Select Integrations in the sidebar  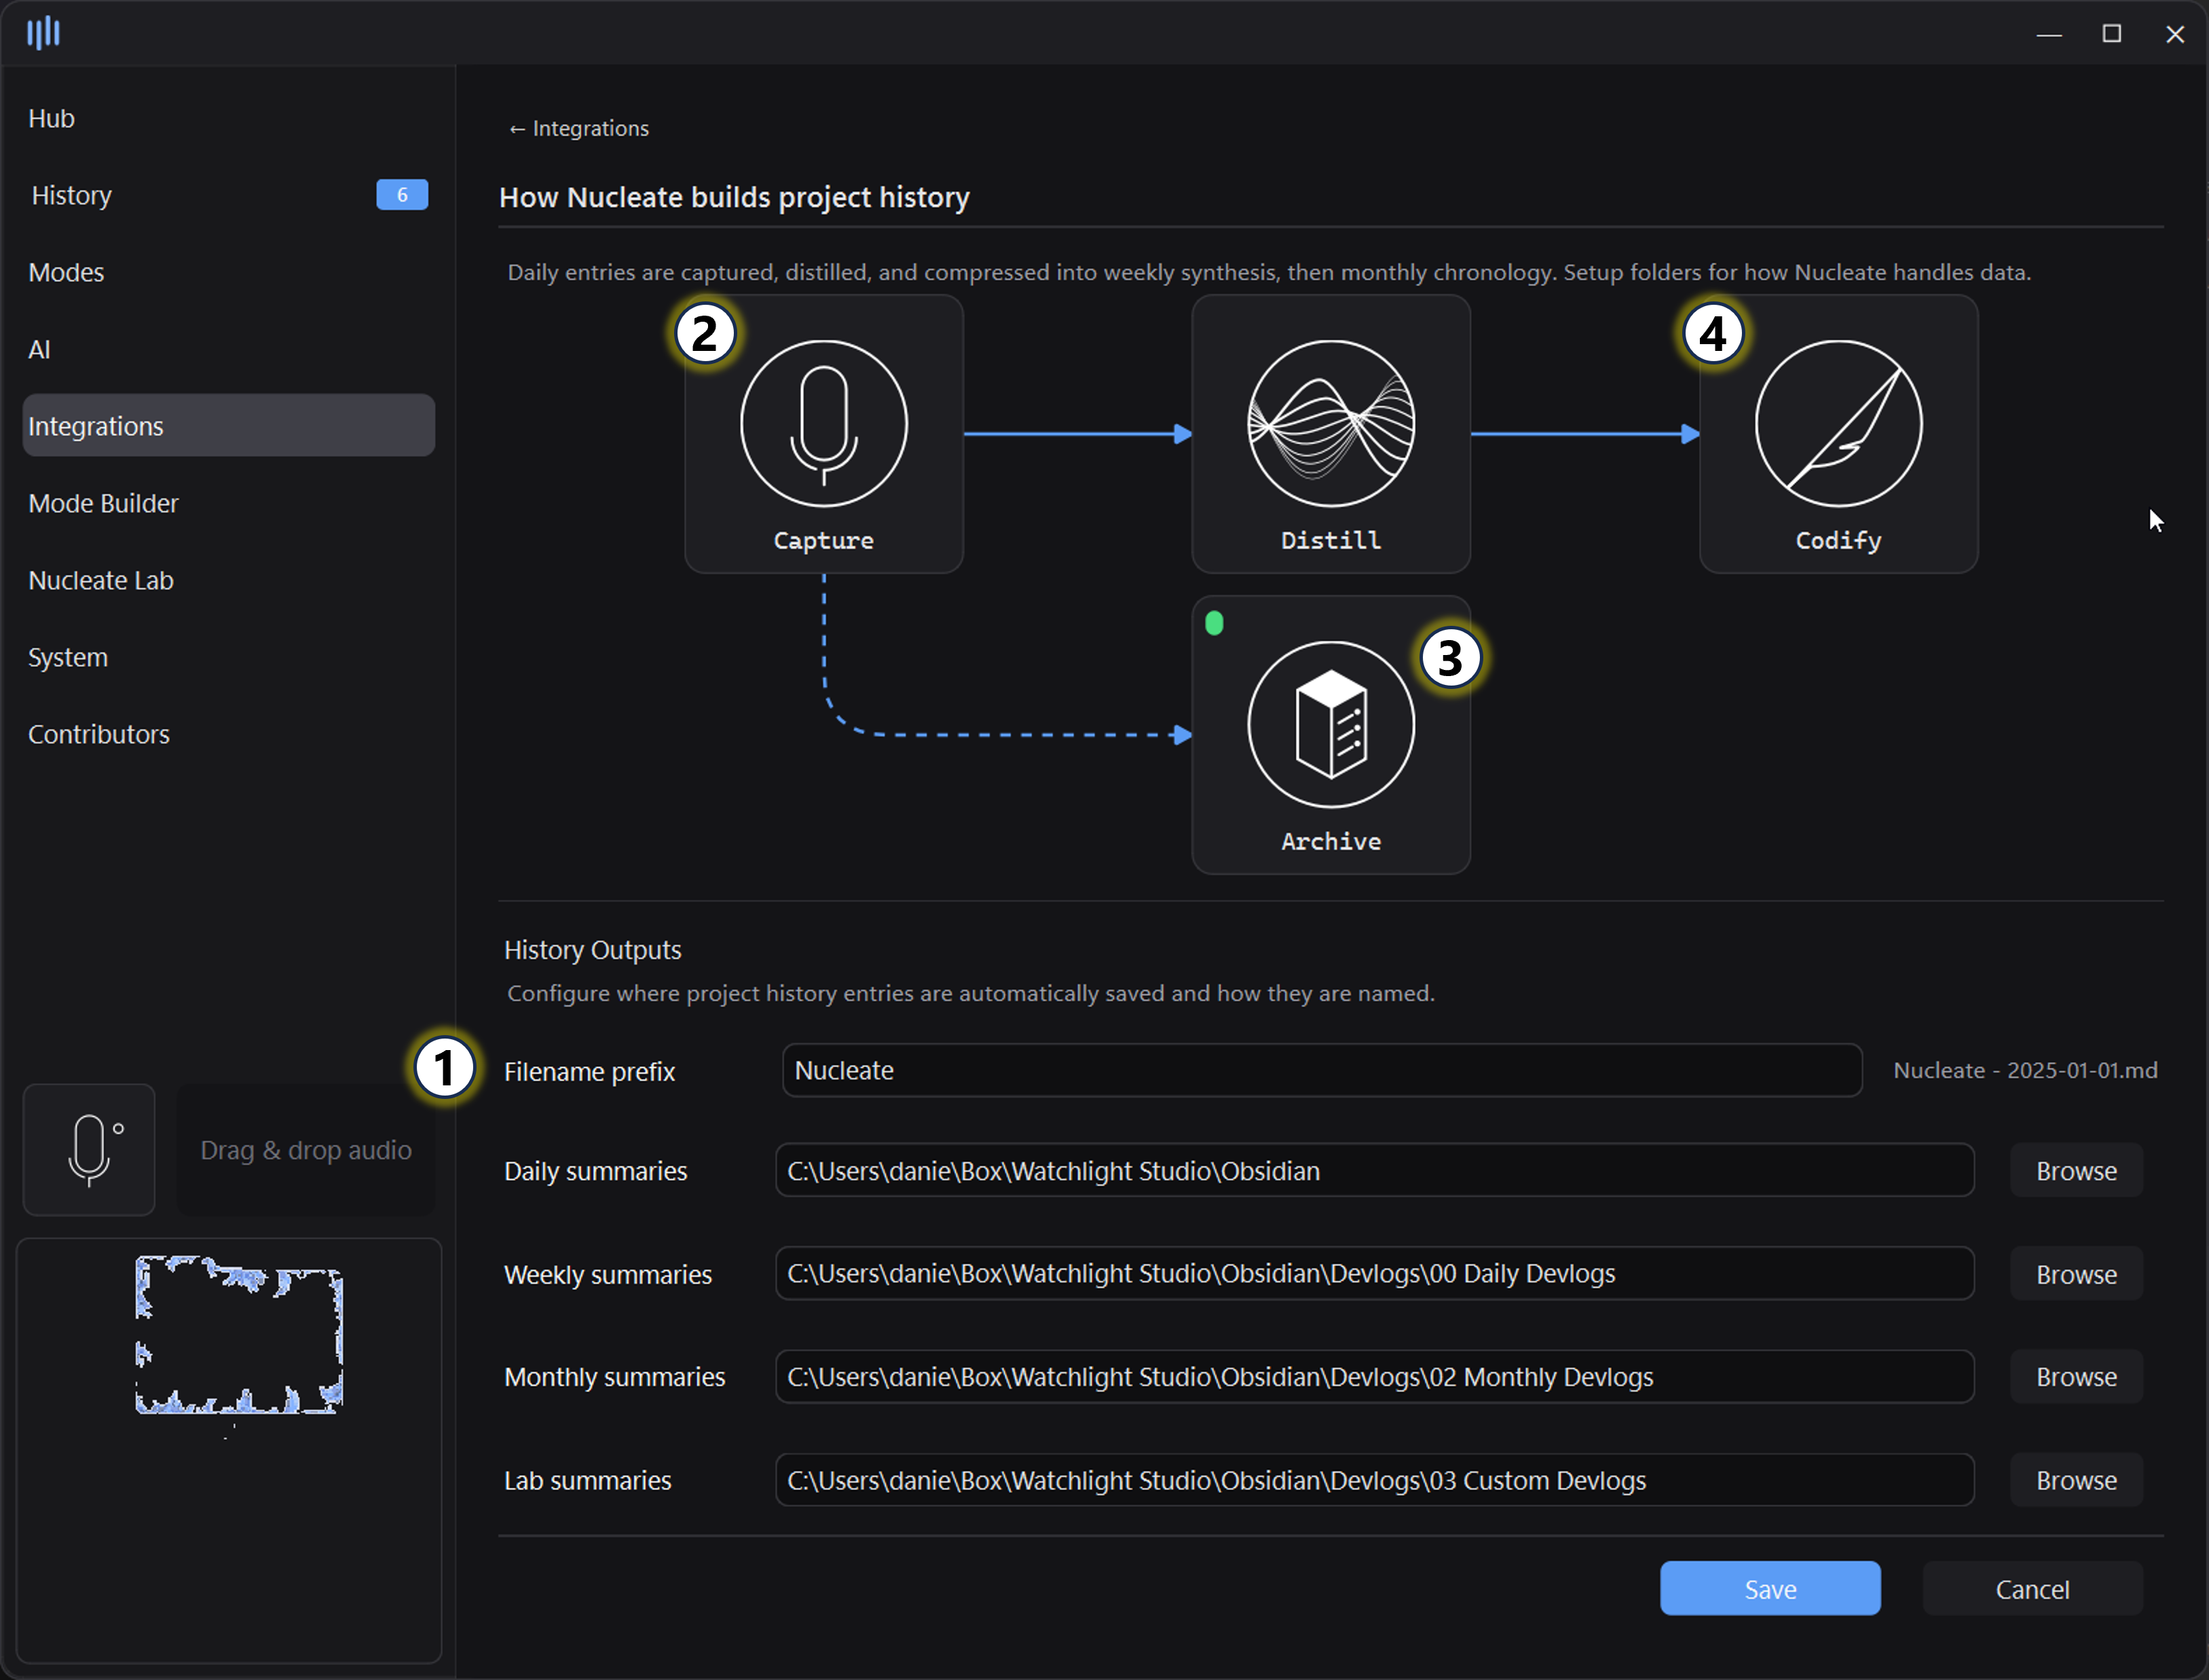point(229,426)
